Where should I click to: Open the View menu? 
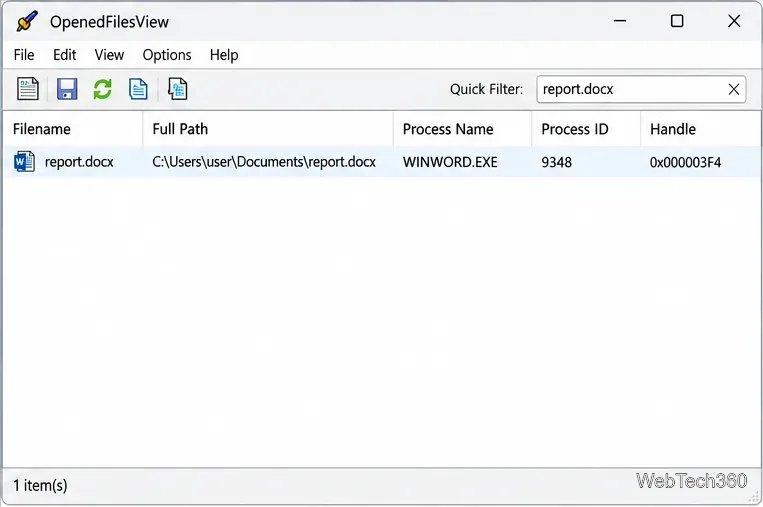[109, 55]
